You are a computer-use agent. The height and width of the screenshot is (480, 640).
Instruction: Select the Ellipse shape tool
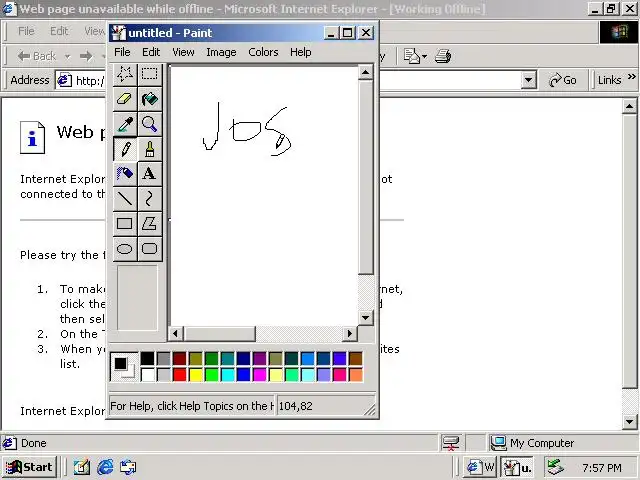tap(125, 249)
